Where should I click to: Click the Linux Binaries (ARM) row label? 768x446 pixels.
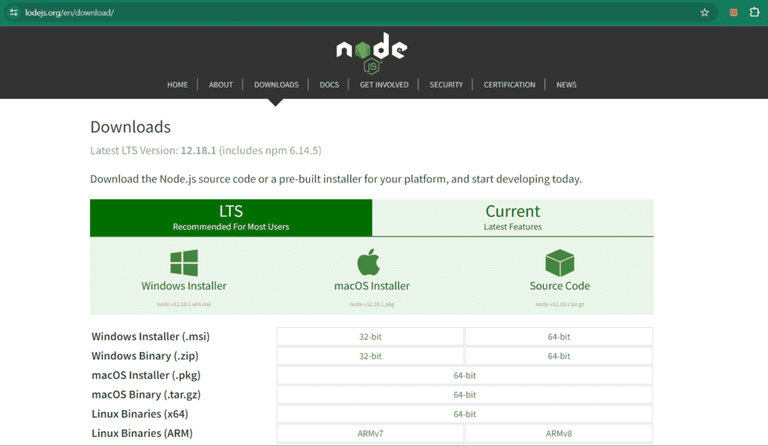click(x=142, y=433)
